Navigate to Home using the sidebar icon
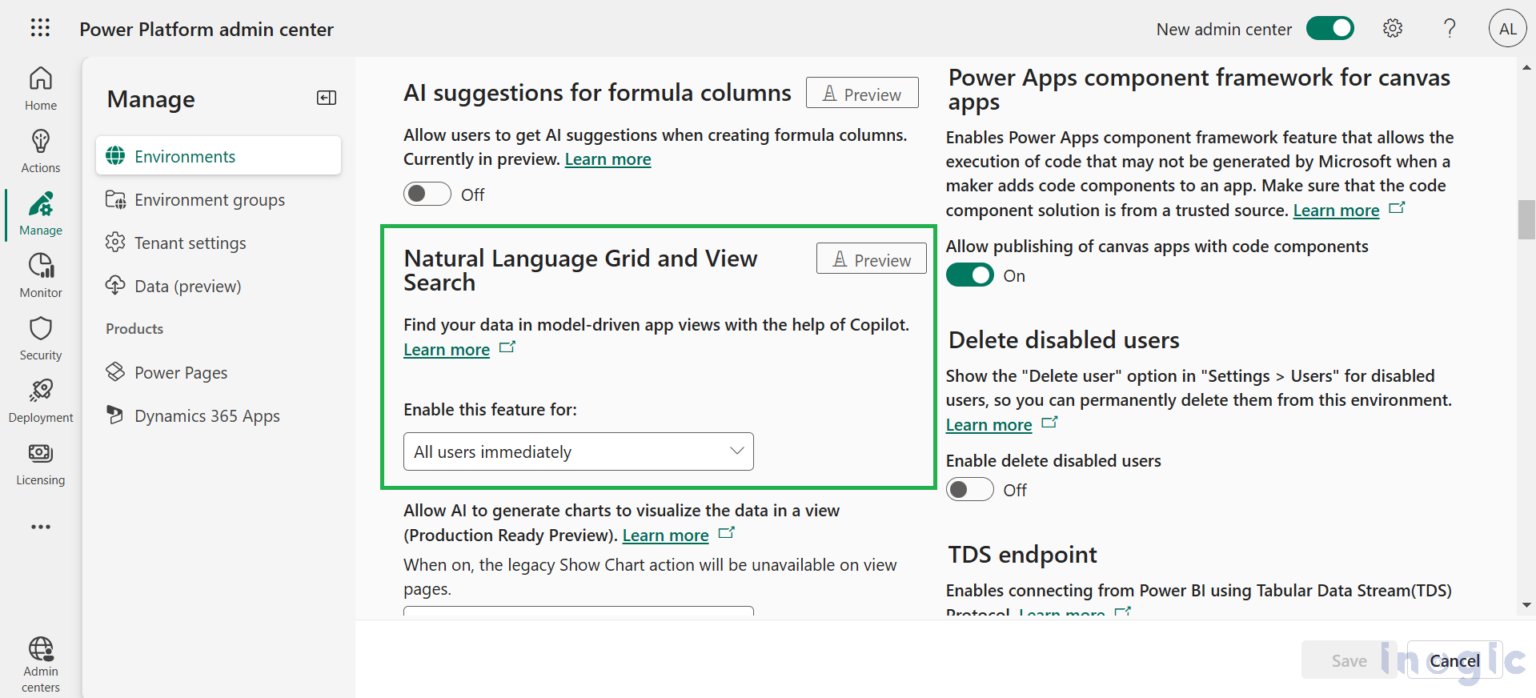This screenshot has height=698, width=1536. pyautogui.click(x=40, y=87)
